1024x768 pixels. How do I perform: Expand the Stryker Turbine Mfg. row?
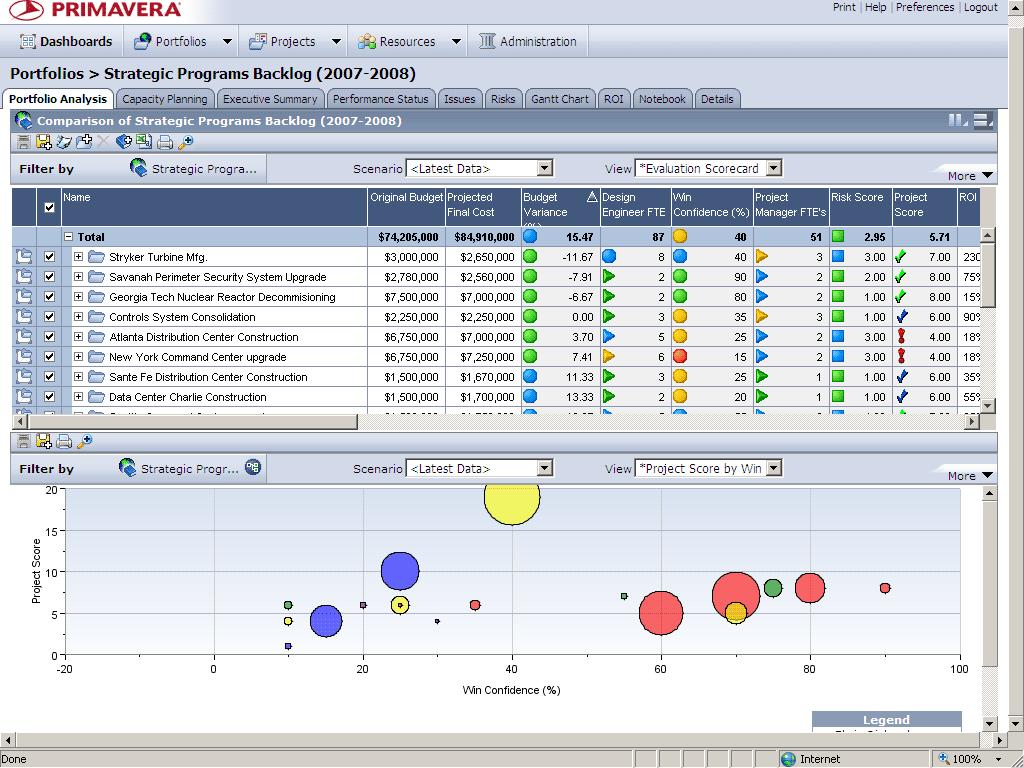click(78, 257)
